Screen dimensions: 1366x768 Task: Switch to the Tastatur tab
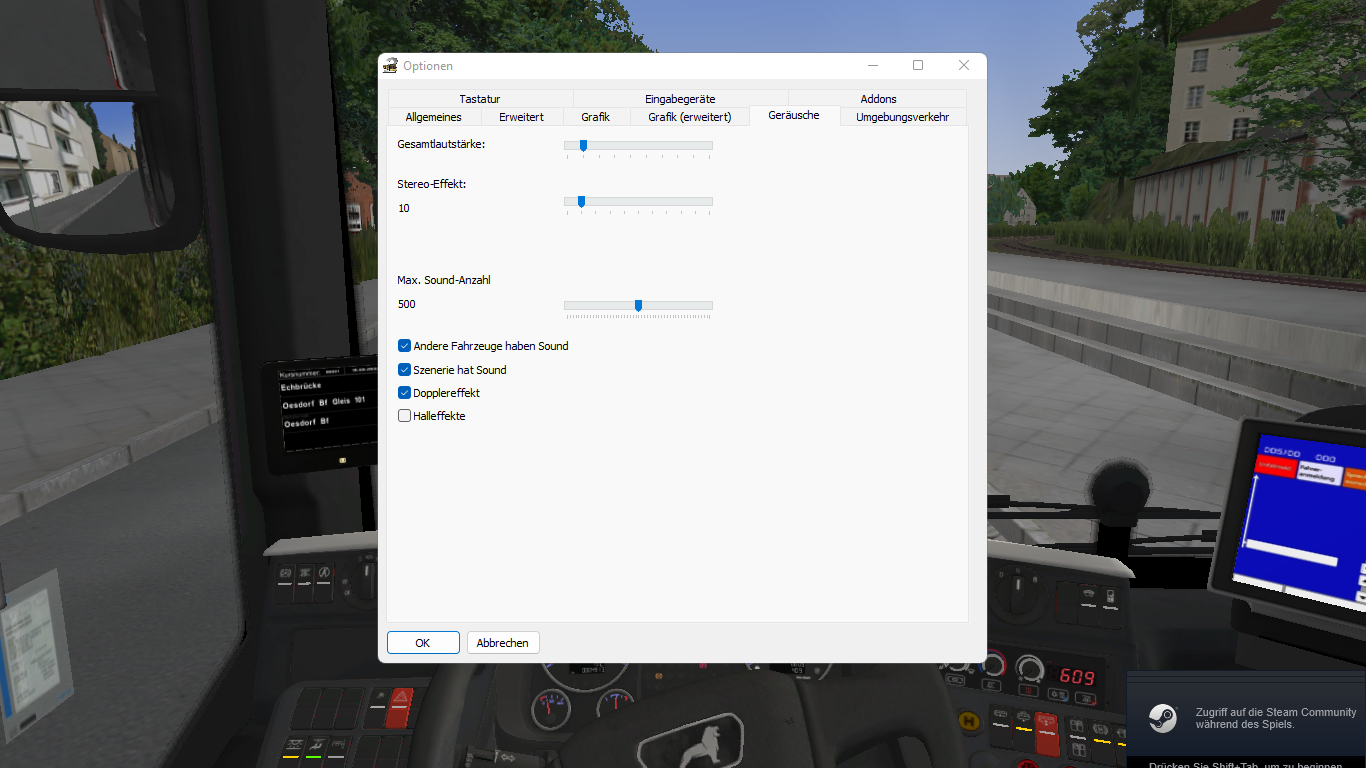coord(480,99)
